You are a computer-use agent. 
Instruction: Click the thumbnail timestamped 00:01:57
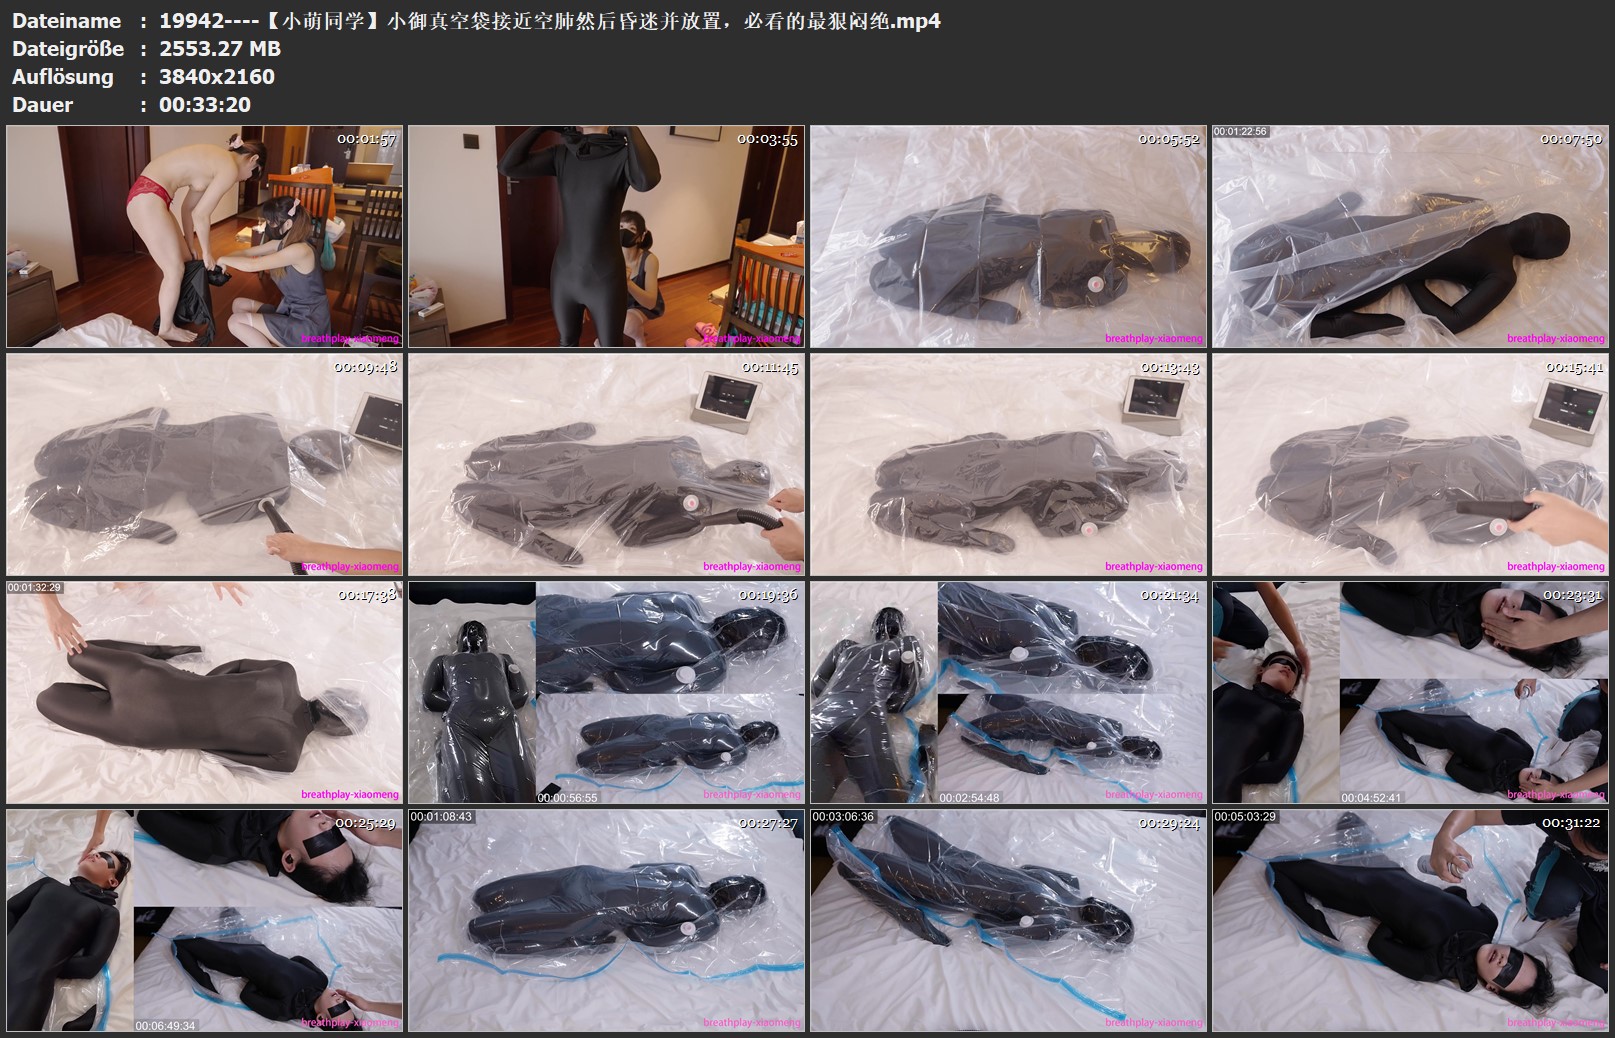pos(204,236)
